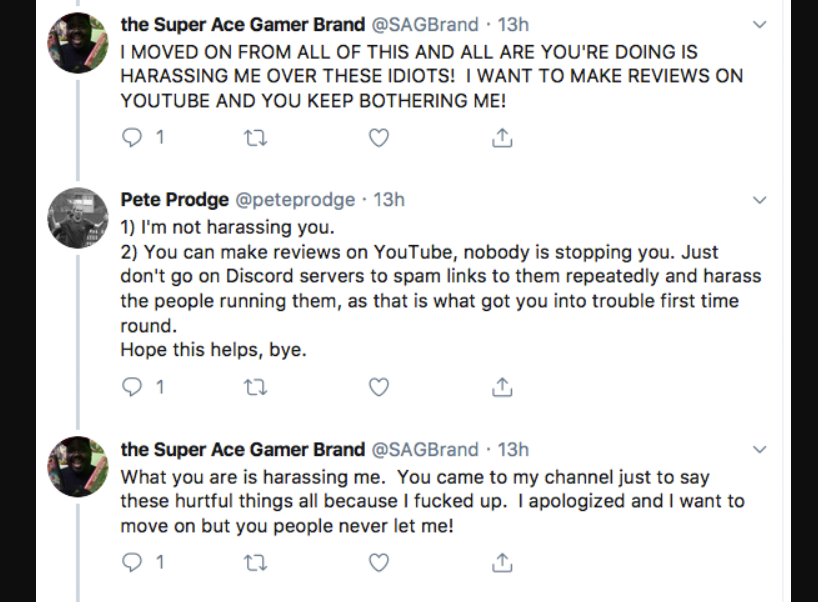Share Pete Prodge's tweet
The height and width of the screenshot is (602, 818).
tap(502, 387)
